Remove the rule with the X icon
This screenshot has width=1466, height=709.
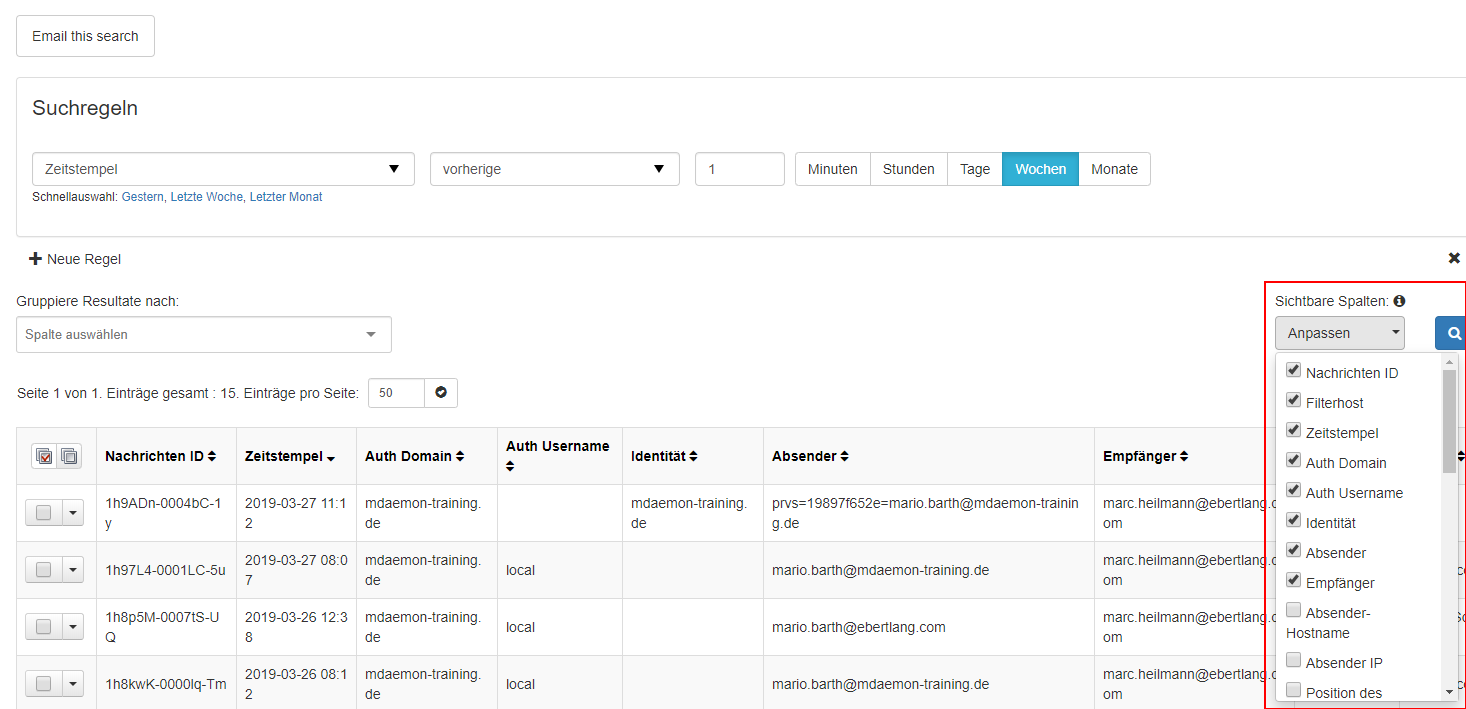(x=1454, y=258)
